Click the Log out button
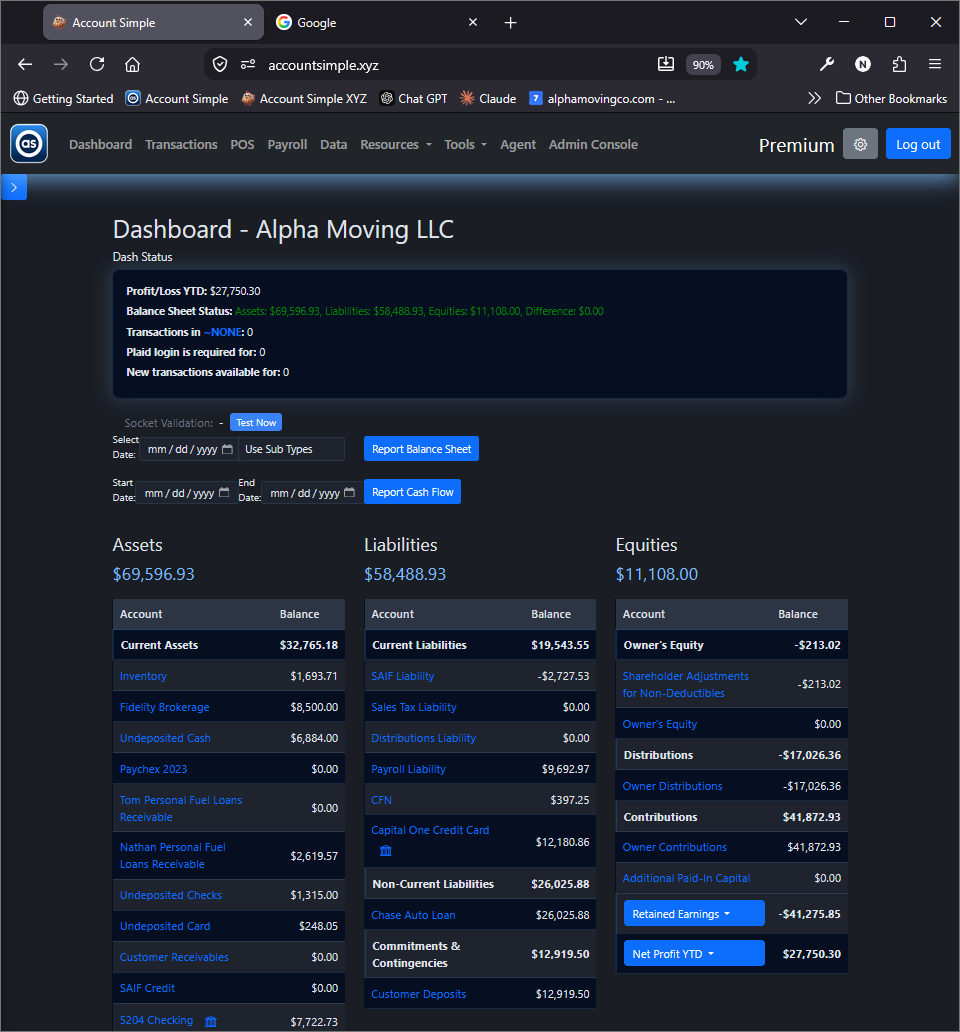This screenshot has height=1032, width=960. (x=918, y=144)
